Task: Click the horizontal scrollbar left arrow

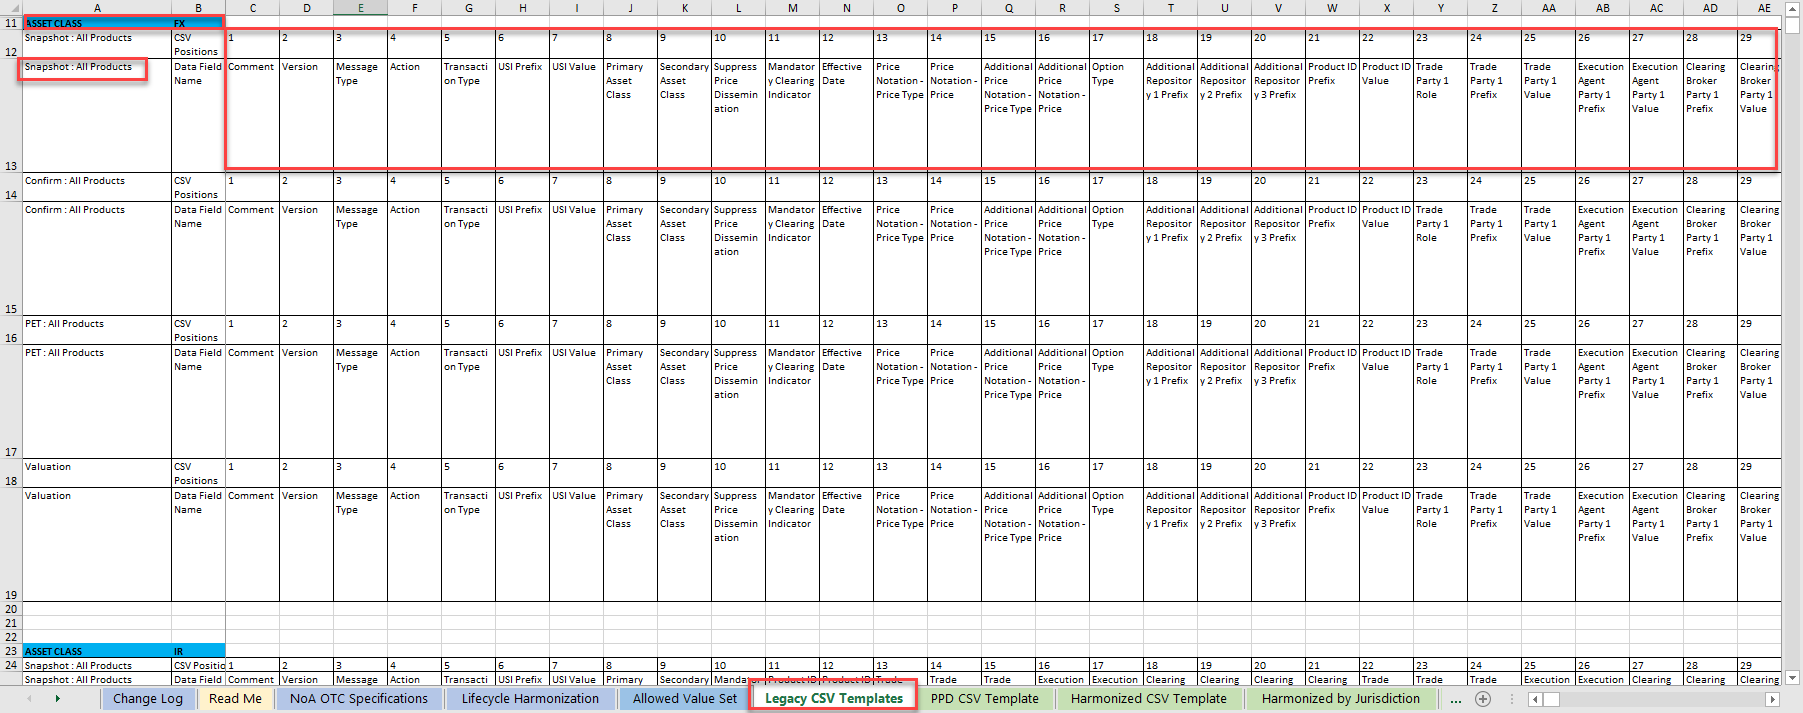Action: (1536, 699)
